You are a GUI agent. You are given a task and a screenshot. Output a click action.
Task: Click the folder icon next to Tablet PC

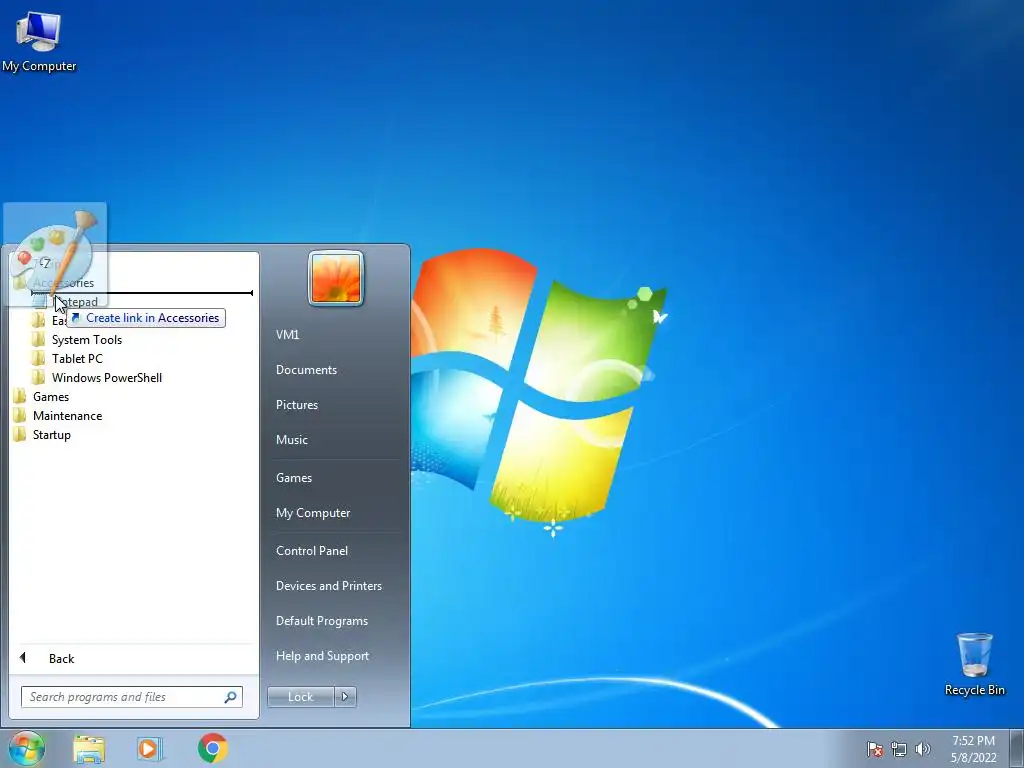[x=39, y=359]
